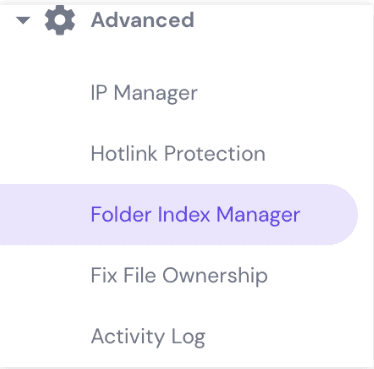
Task: Choose Fix File Ownership from the Advanced submenu
Action: pos(179,275)
